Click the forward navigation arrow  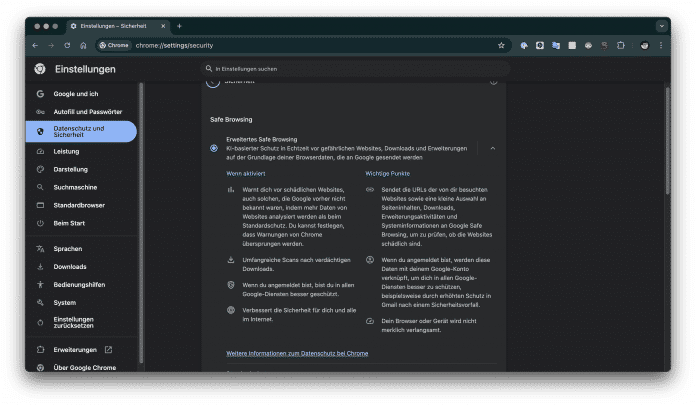(x=51, y=45)
